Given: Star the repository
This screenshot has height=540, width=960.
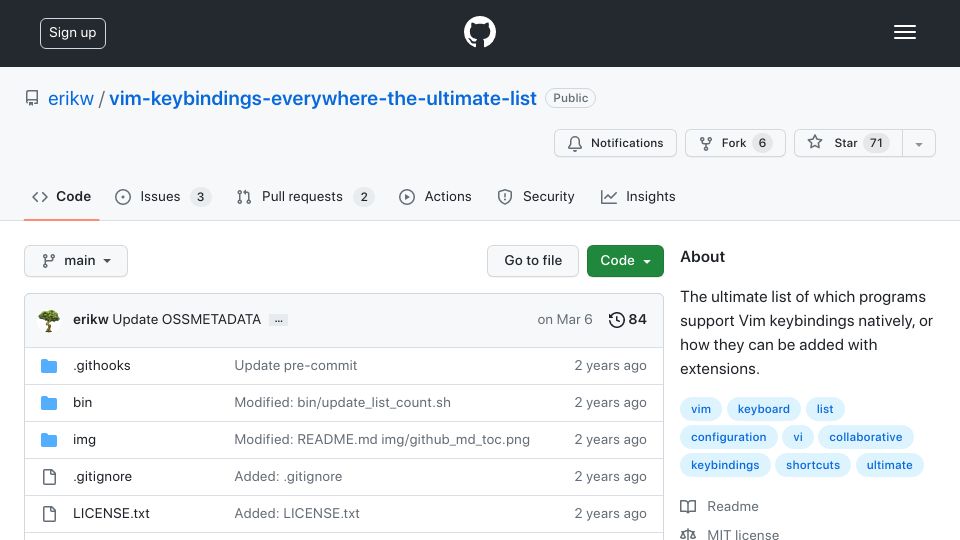Looking at the screenshot, I should tap(849, 143).
